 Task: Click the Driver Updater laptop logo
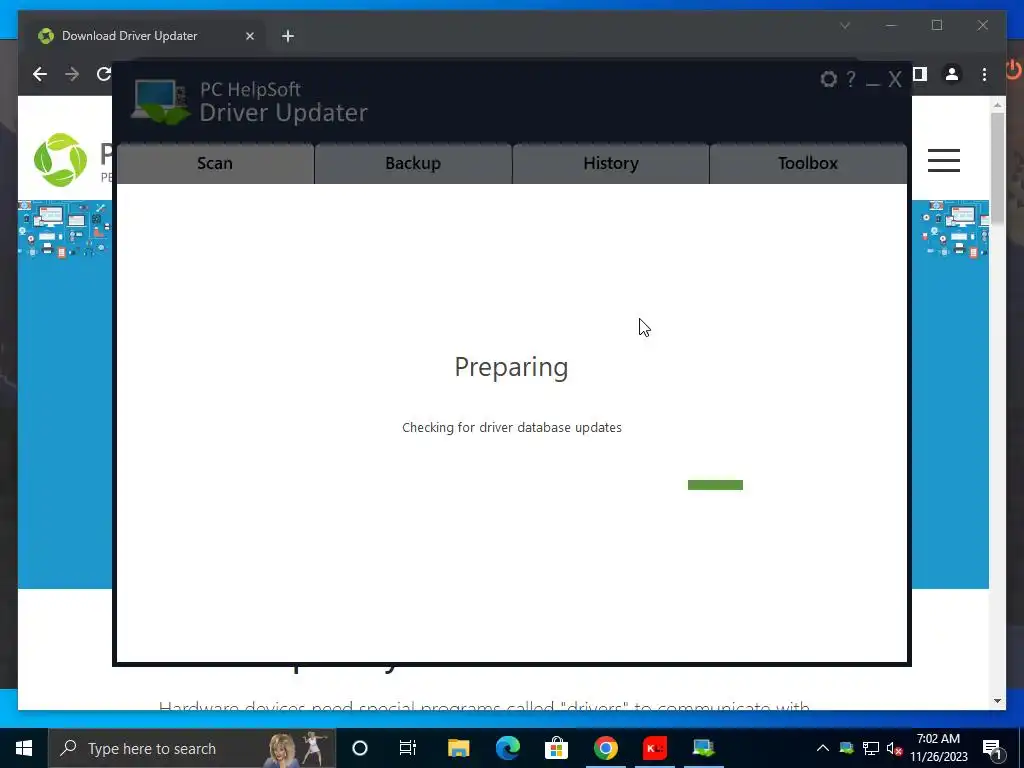(161, 102)
